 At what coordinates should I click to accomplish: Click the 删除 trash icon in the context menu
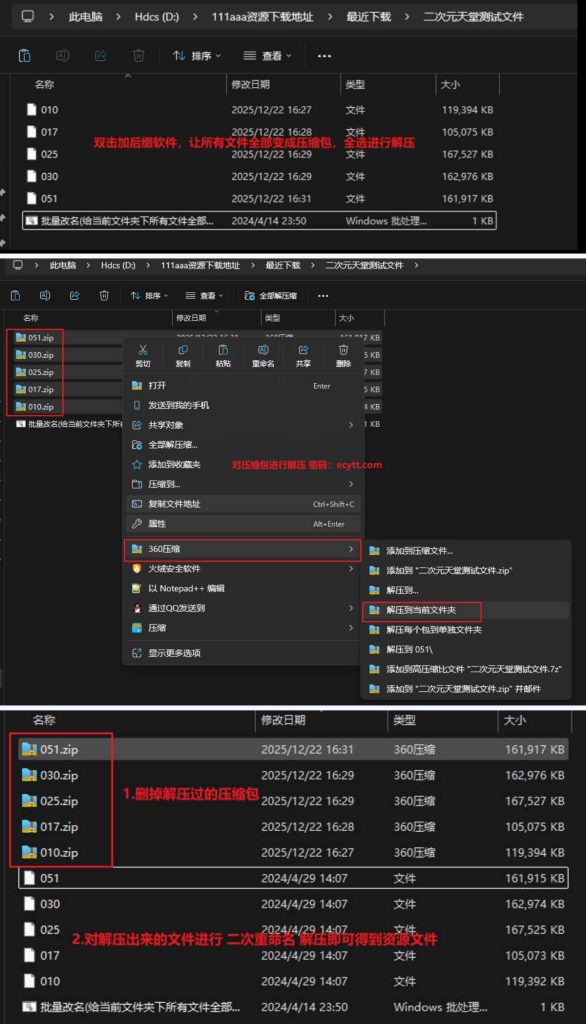pyautogui.click(x=343, y=350)
